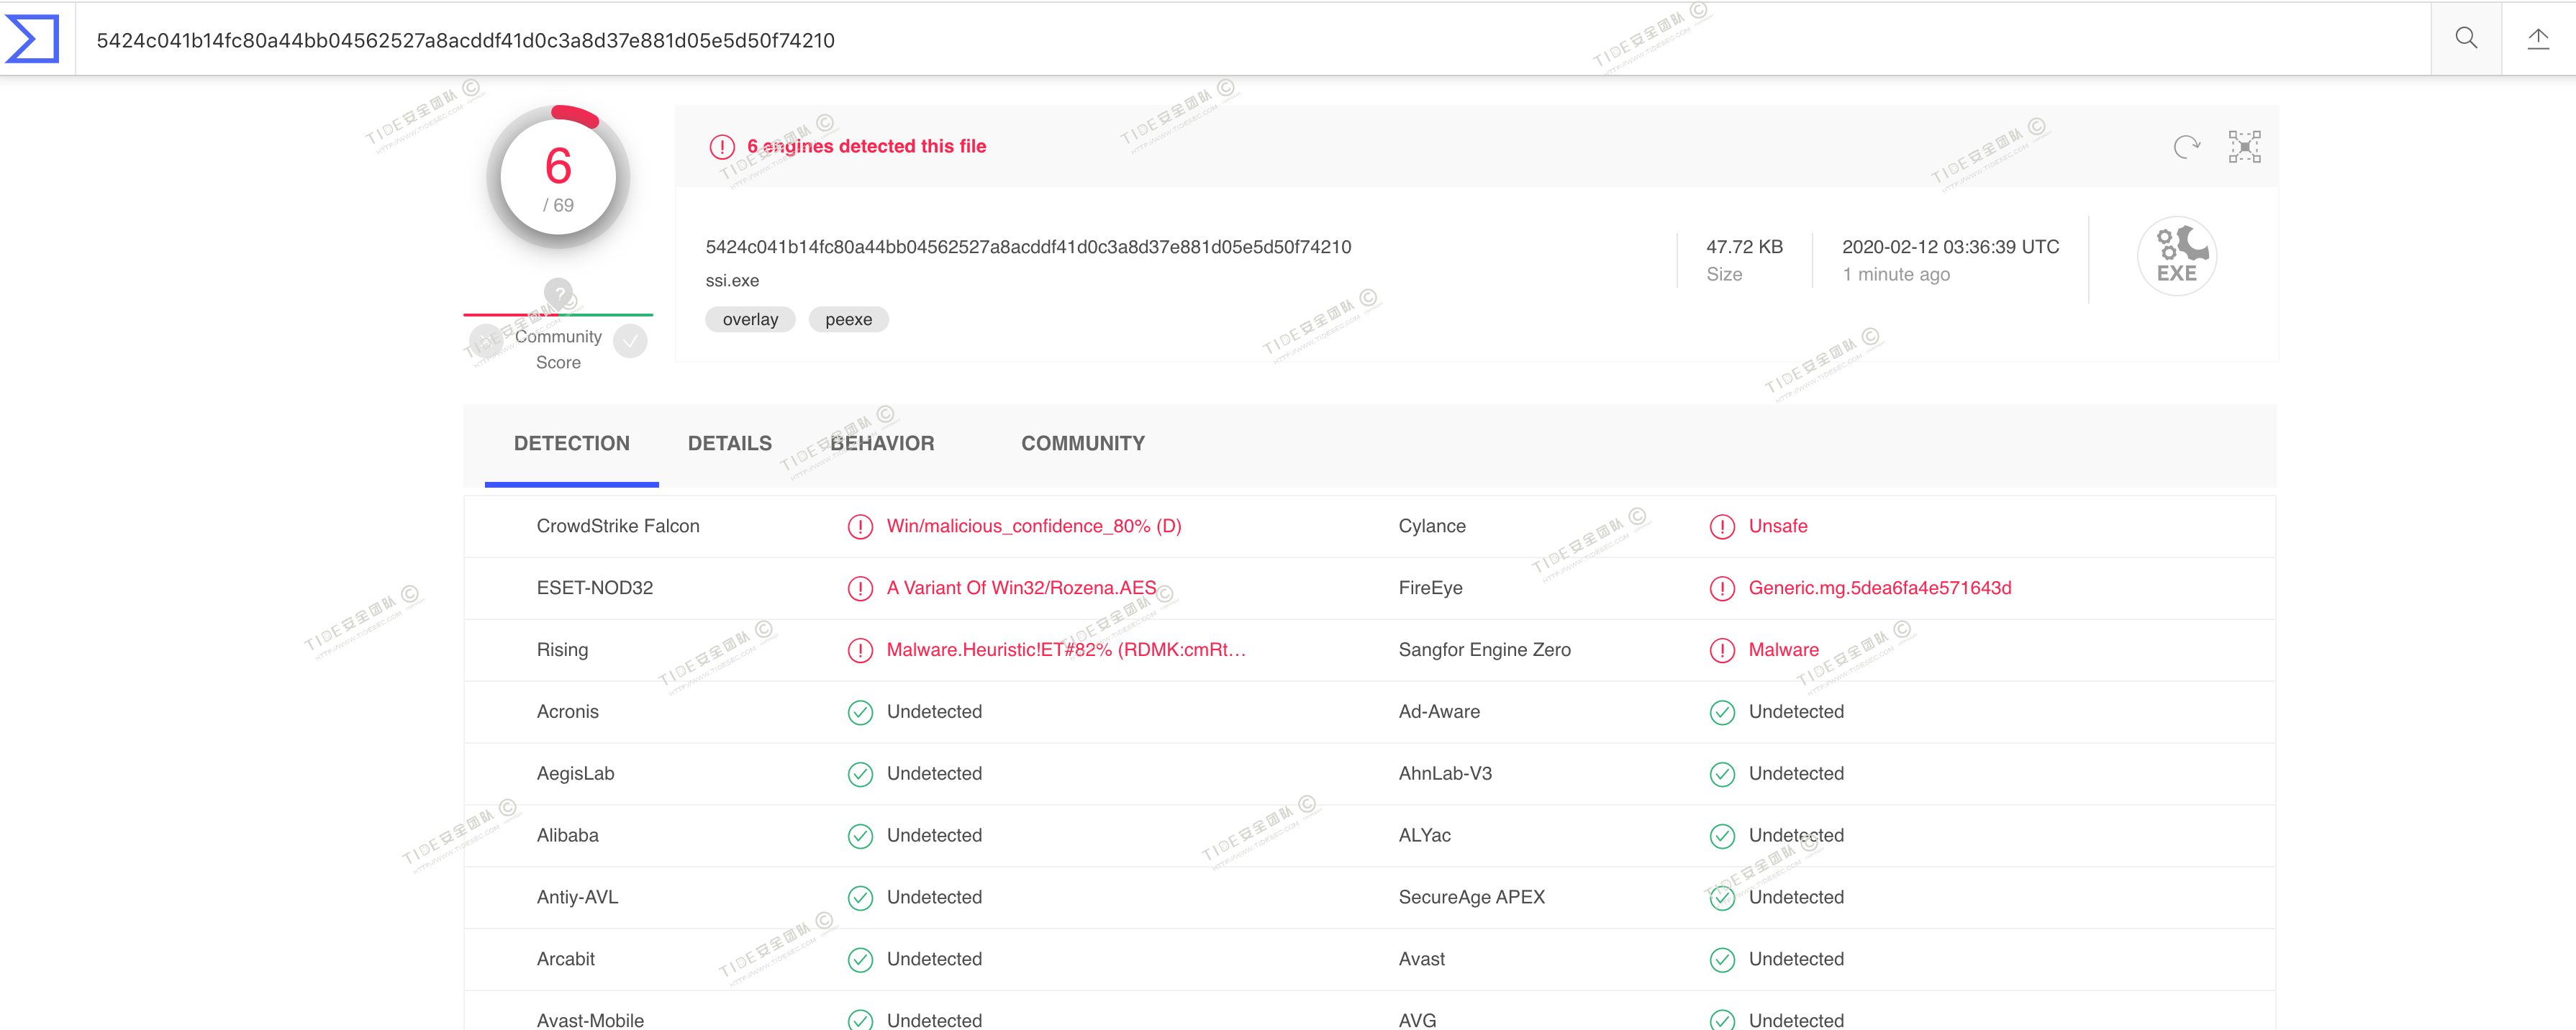Click the hash search input field
The height and width of the screenshot is (1030, 2576).
click(1200, 40)
